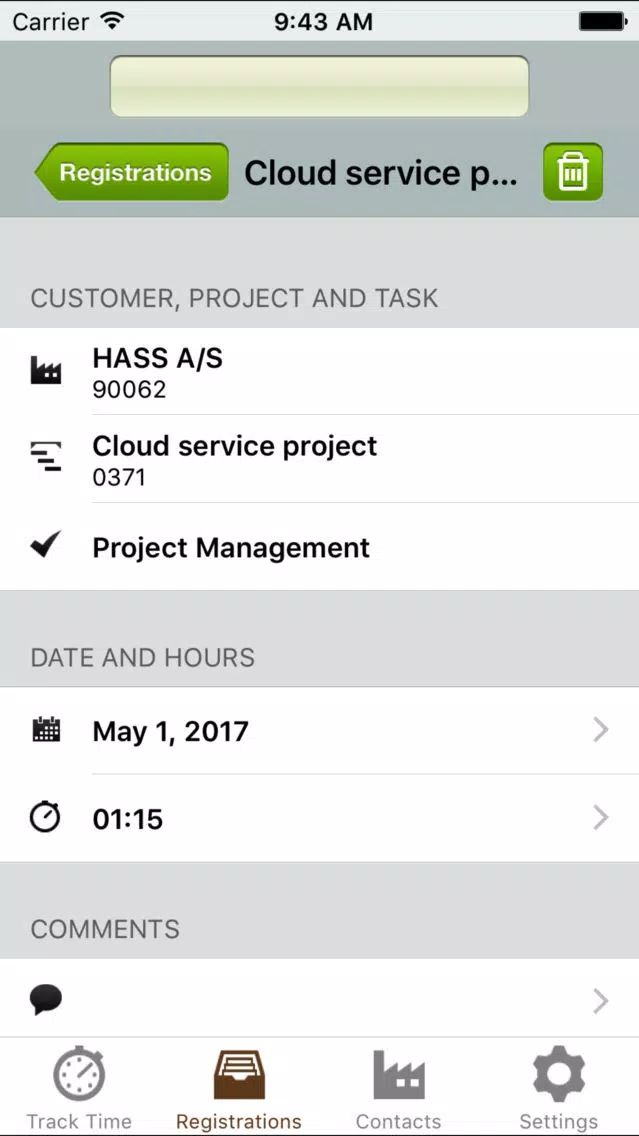
Task: Click the stopwatch icon next to 01:15
Action: [x=45, y=817]
